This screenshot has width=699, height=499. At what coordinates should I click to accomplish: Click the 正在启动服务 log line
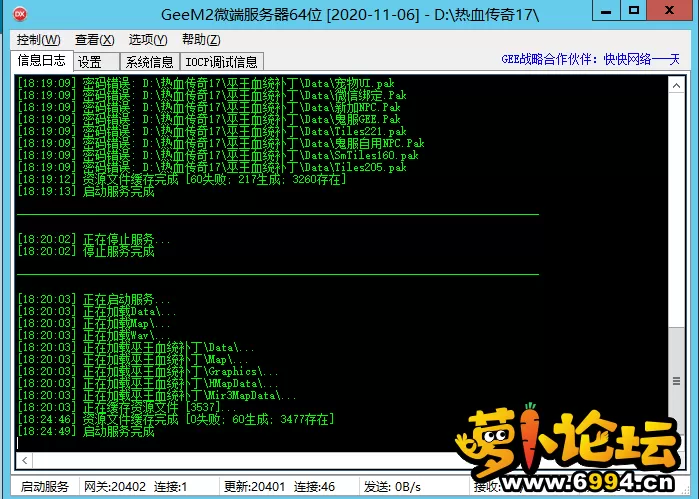[x=94, y=299]
